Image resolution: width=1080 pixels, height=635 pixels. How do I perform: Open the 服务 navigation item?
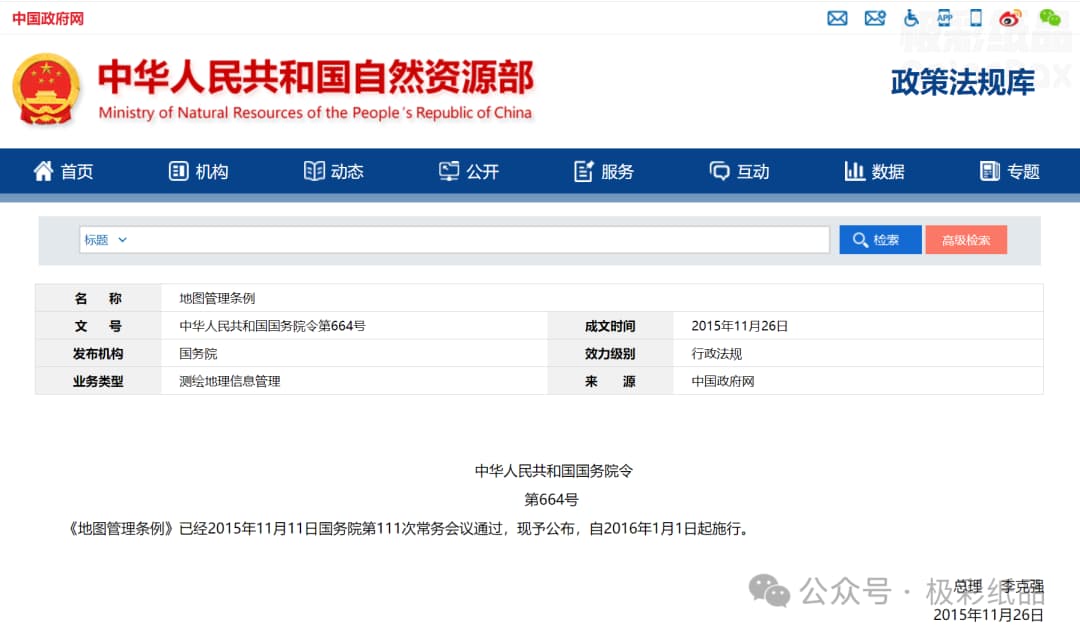604,171
